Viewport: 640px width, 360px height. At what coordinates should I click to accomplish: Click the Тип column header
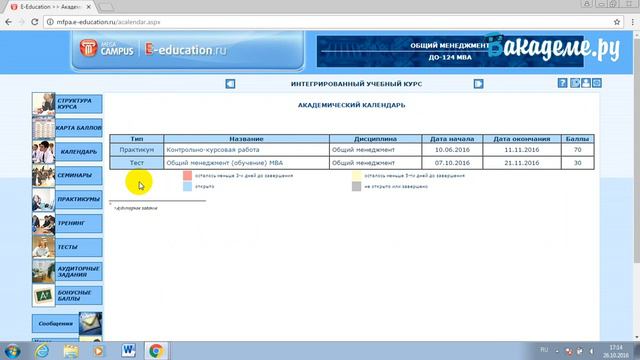pos(137,139)
